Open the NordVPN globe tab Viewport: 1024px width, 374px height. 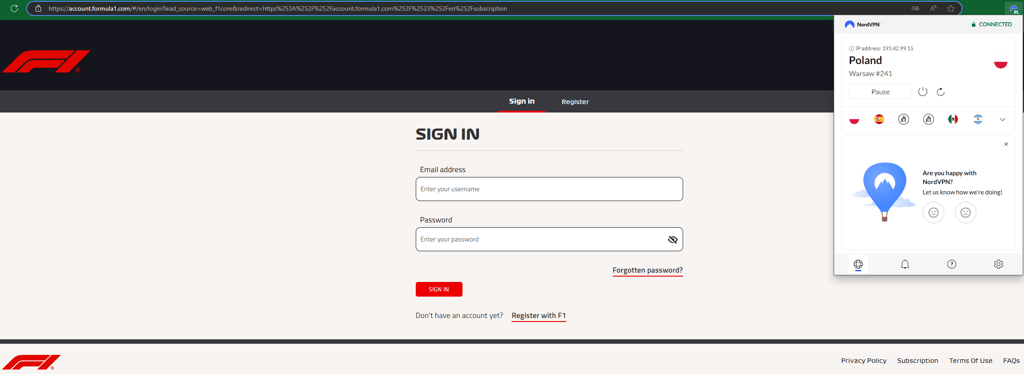point(857,264)
